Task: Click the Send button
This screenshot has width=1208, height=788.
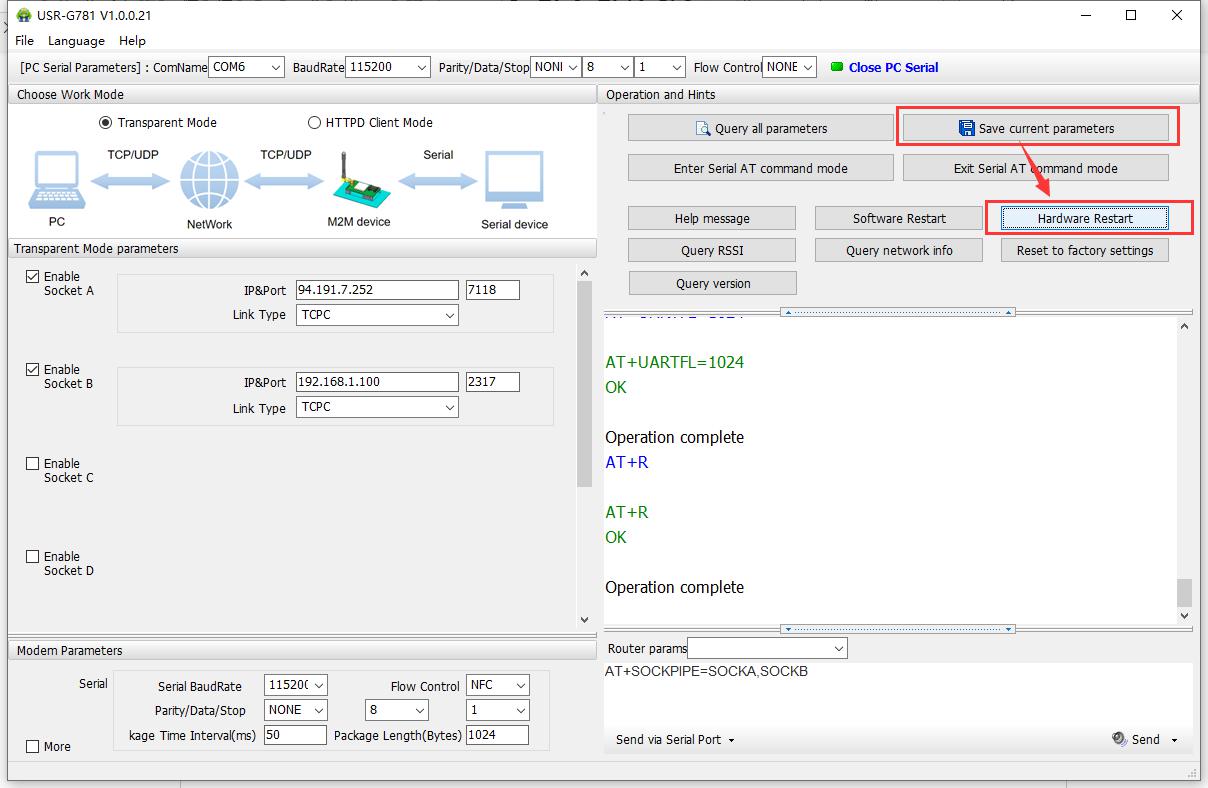Action: pos(1145,739)
